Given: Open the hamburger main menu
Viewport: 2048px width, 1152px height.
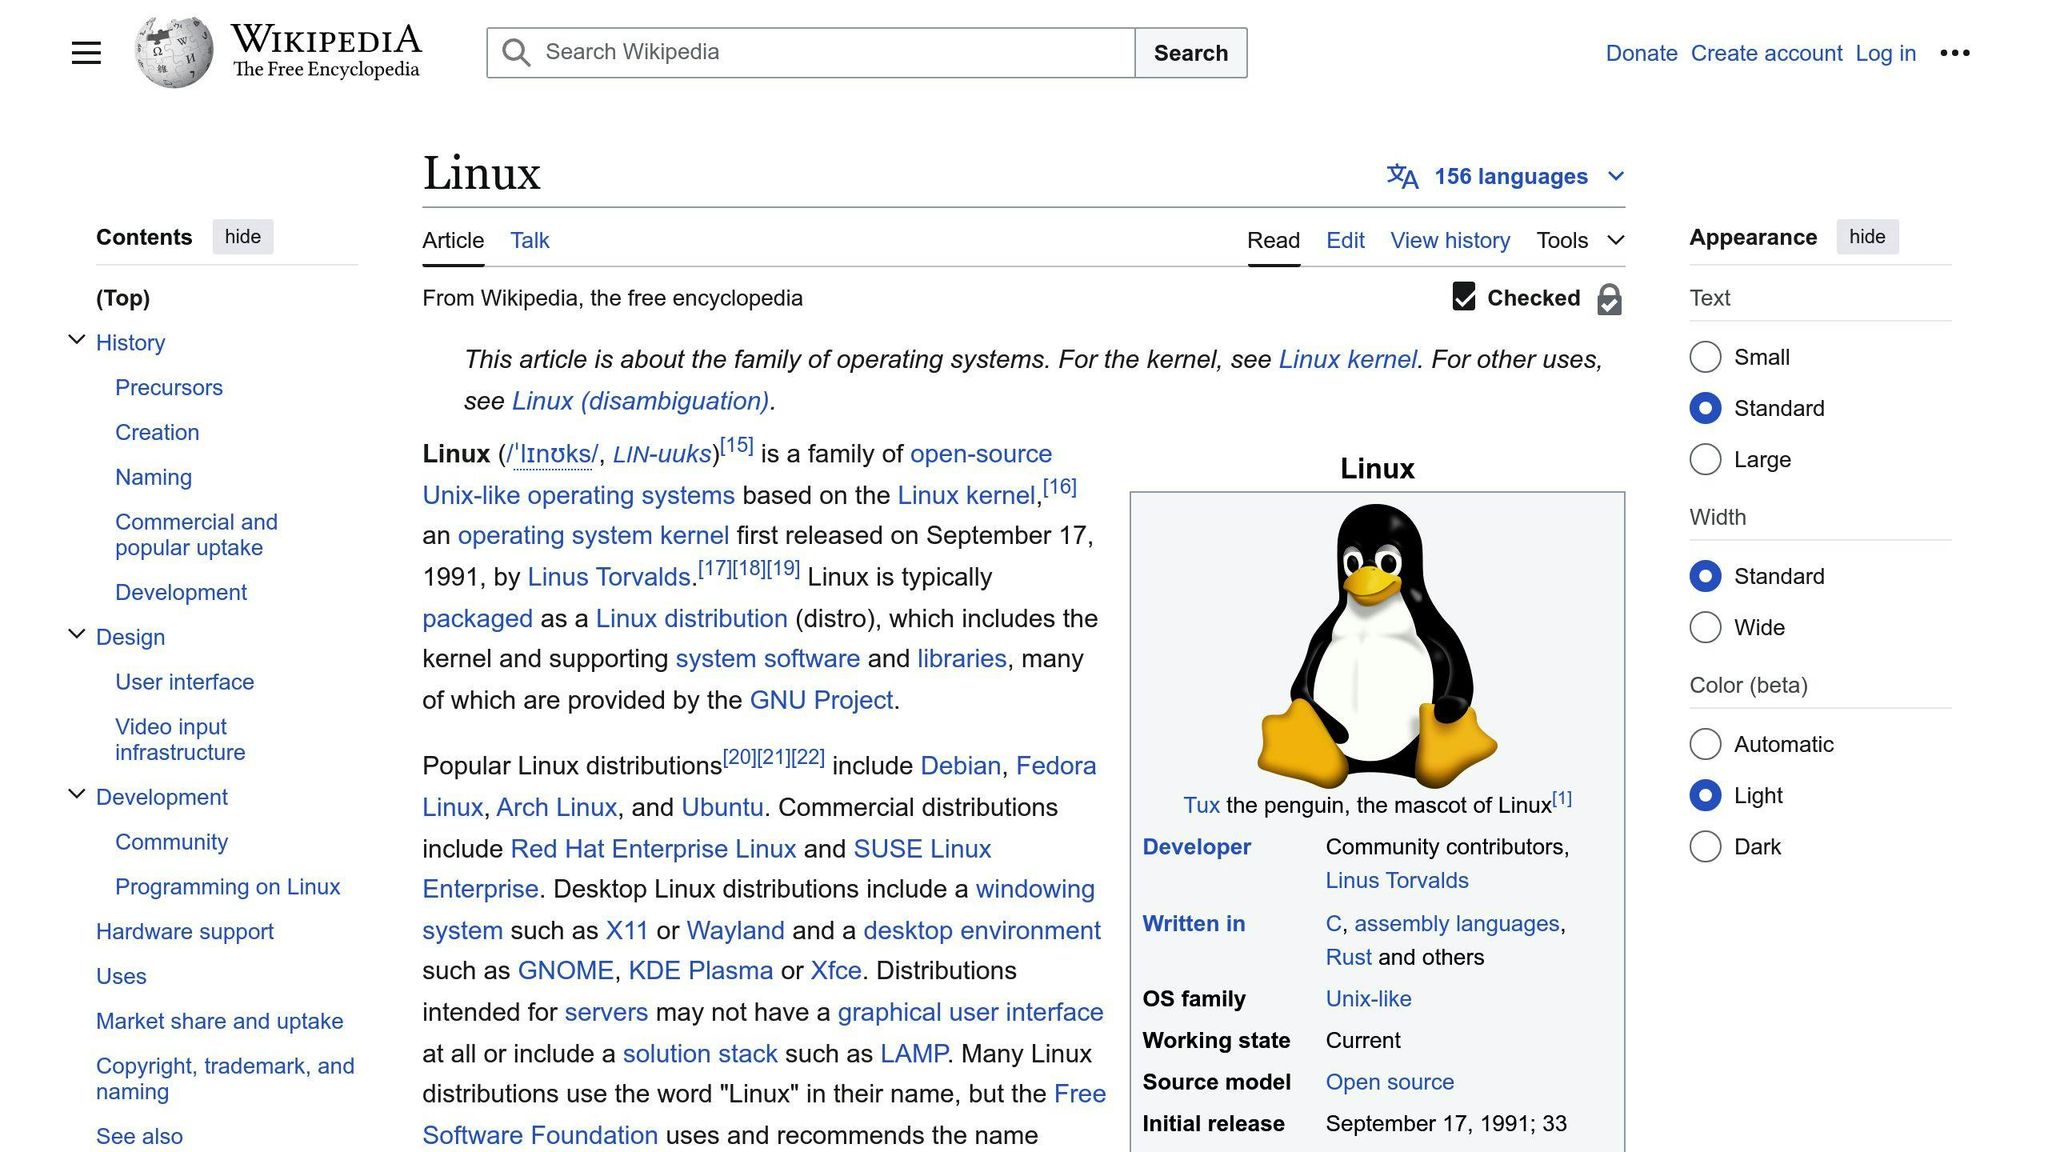Looking at the screenshot, I should point(86,52).
